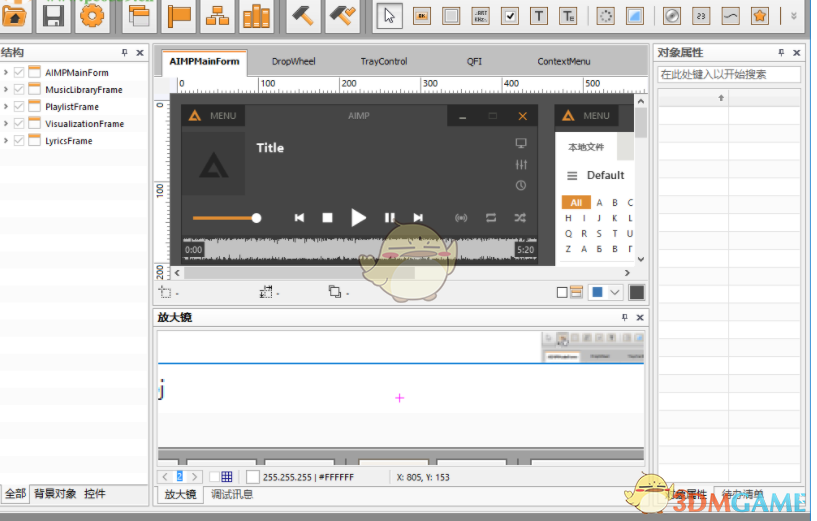Switch to the DropWheel tab
The height and width of the screenshot is (521, 817).
(293, 61)
